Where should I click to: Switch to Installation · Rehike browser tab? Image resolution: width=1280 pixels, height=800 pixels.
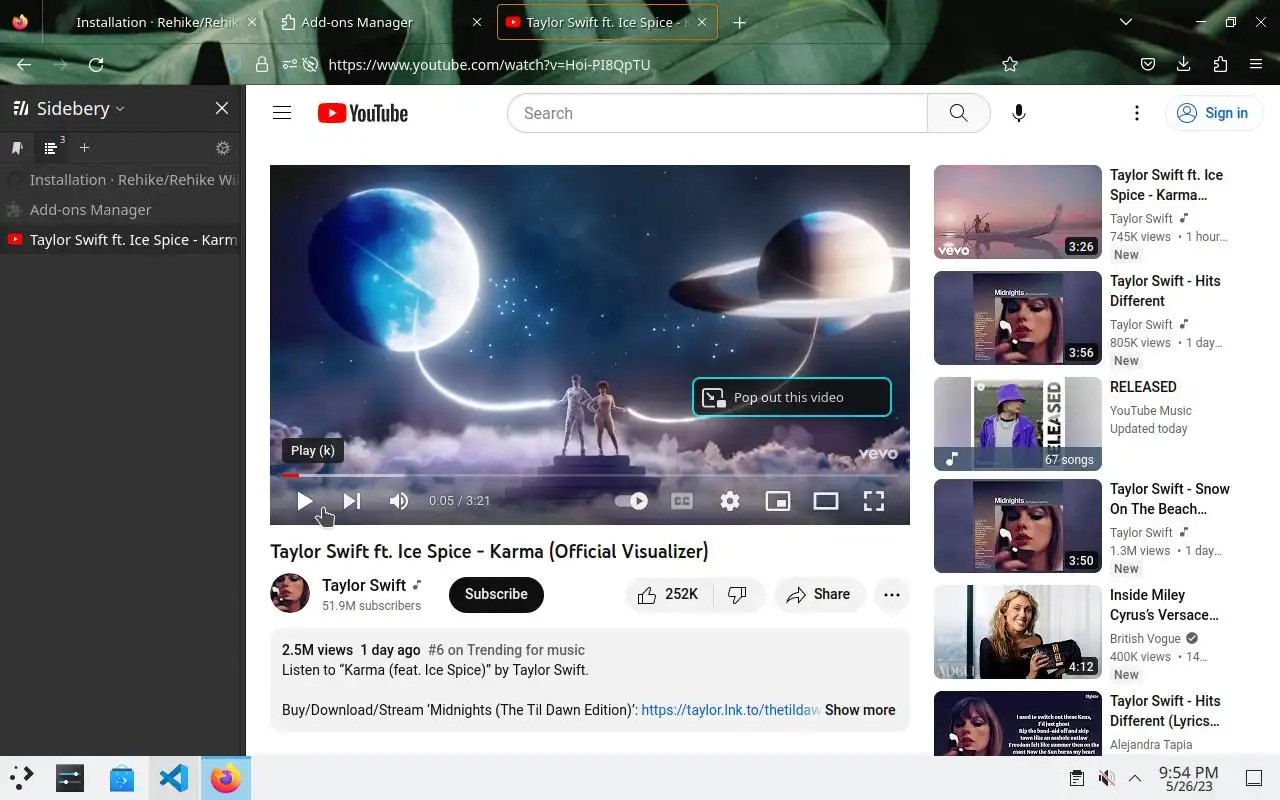[x=158, y=22]
